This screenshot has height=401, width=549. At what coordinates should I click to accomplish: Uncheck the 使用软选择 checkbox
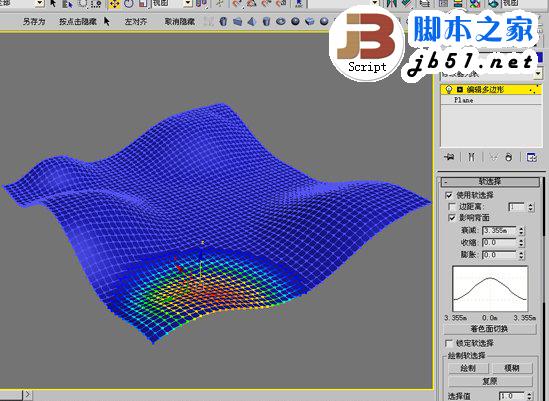click(x=449, y=195)
